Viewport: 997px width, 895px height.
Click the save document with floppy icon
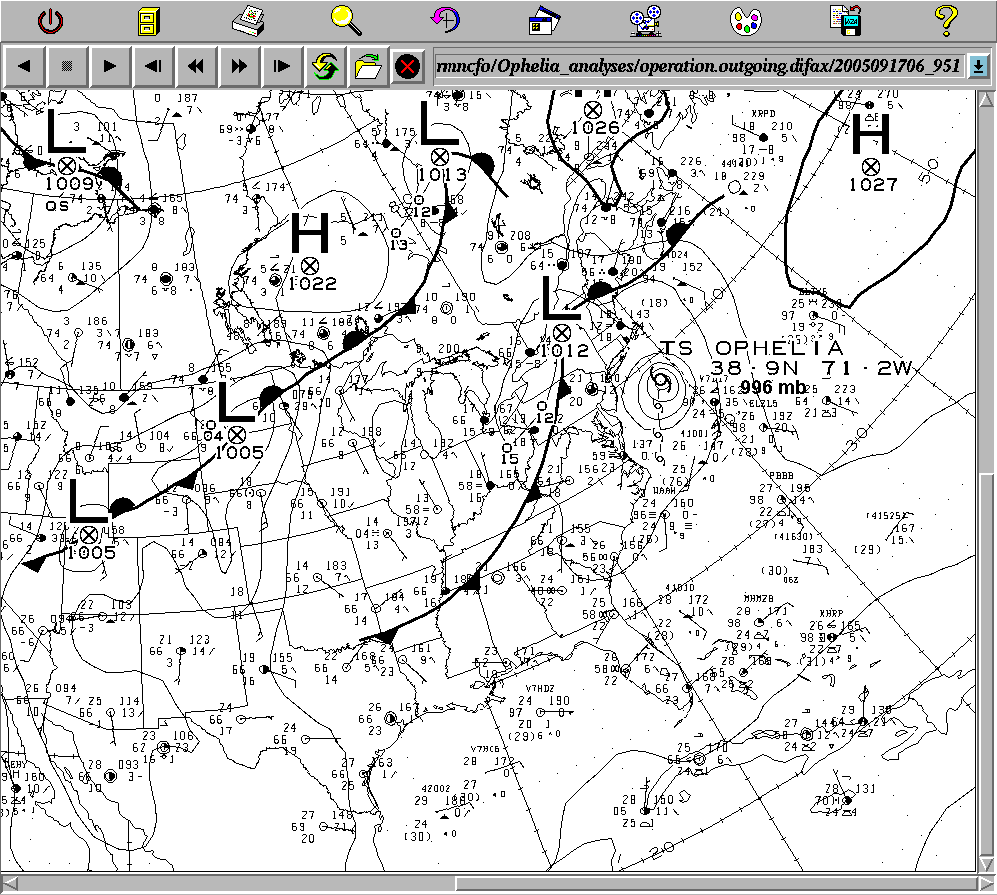pyautogui.click(x=845, y=19)
